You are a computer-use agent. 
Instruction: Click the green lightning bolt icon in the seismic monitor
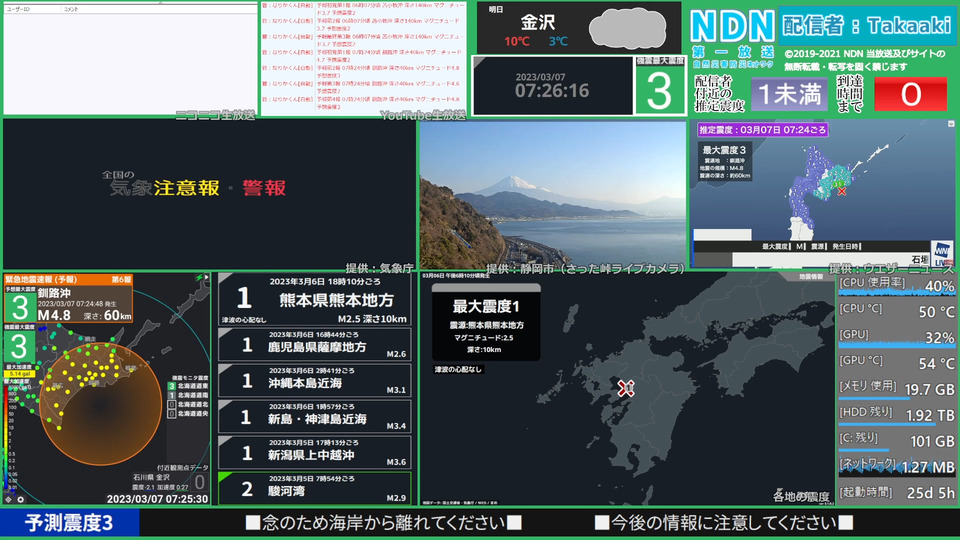click(x=198, y=277)
